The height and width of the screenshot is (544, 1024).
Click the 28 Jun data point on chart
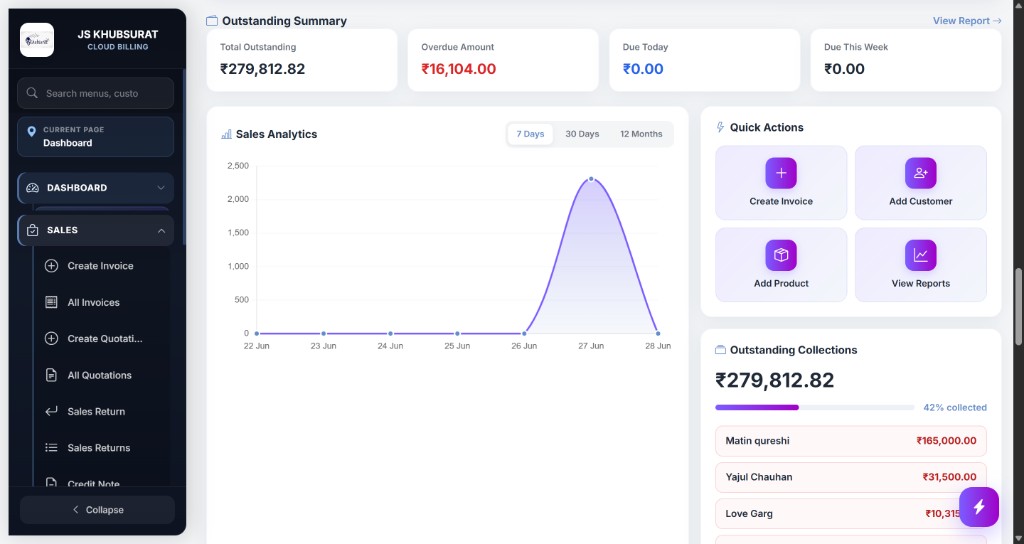pyautogui.click(x=658, y=334)
